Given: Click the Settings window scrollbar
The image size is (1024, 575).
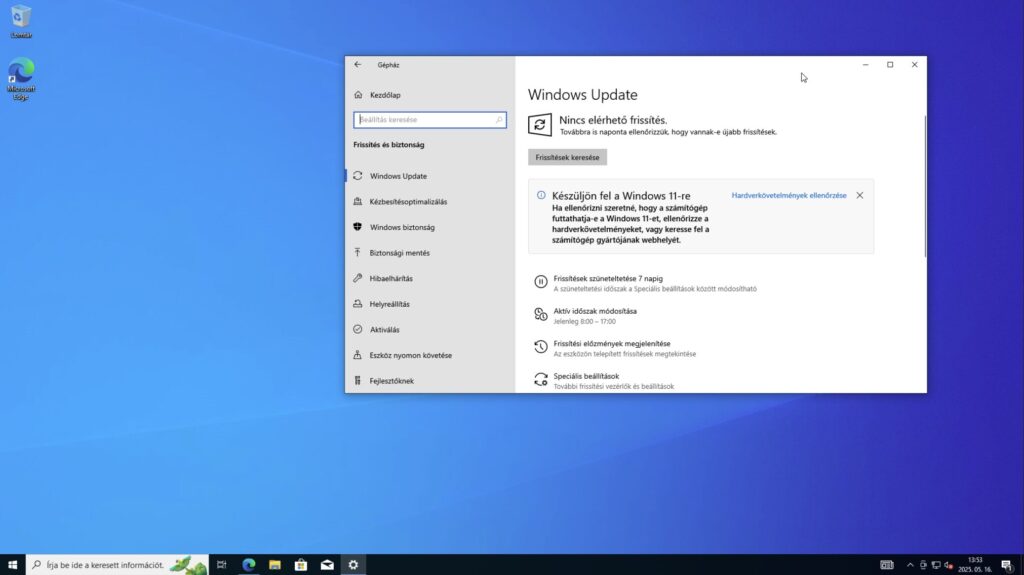Looking at the screenshot, I should click(924, 186).
